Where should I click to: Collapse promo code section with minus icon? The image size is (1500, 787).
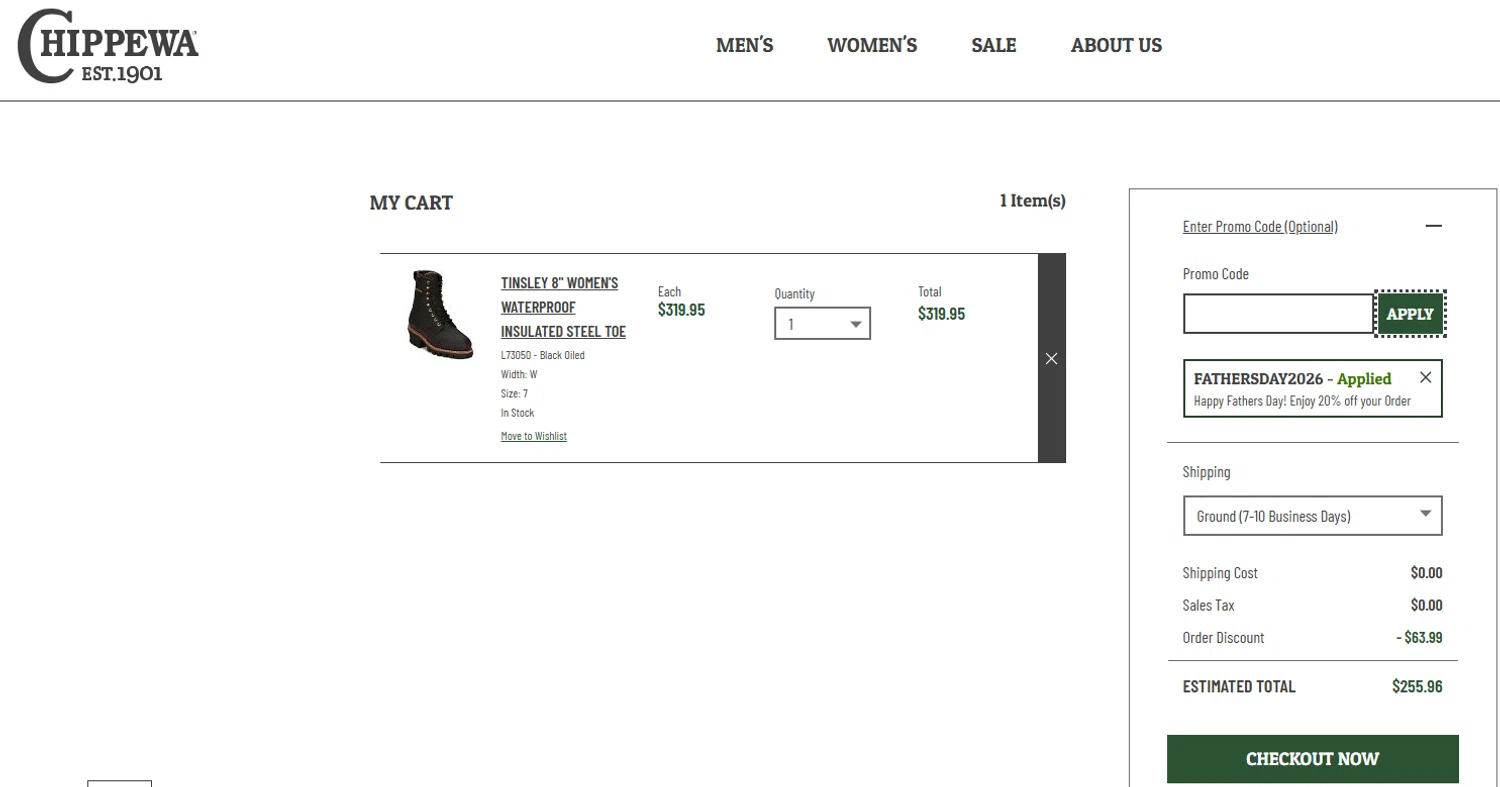1433,226
